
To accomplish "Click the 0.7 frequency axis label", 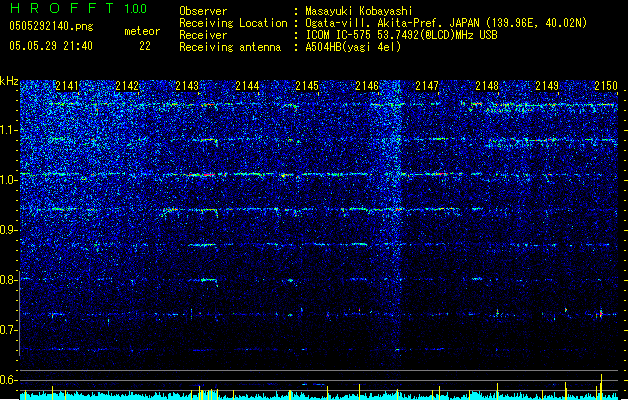I will [x=8, y=330].
